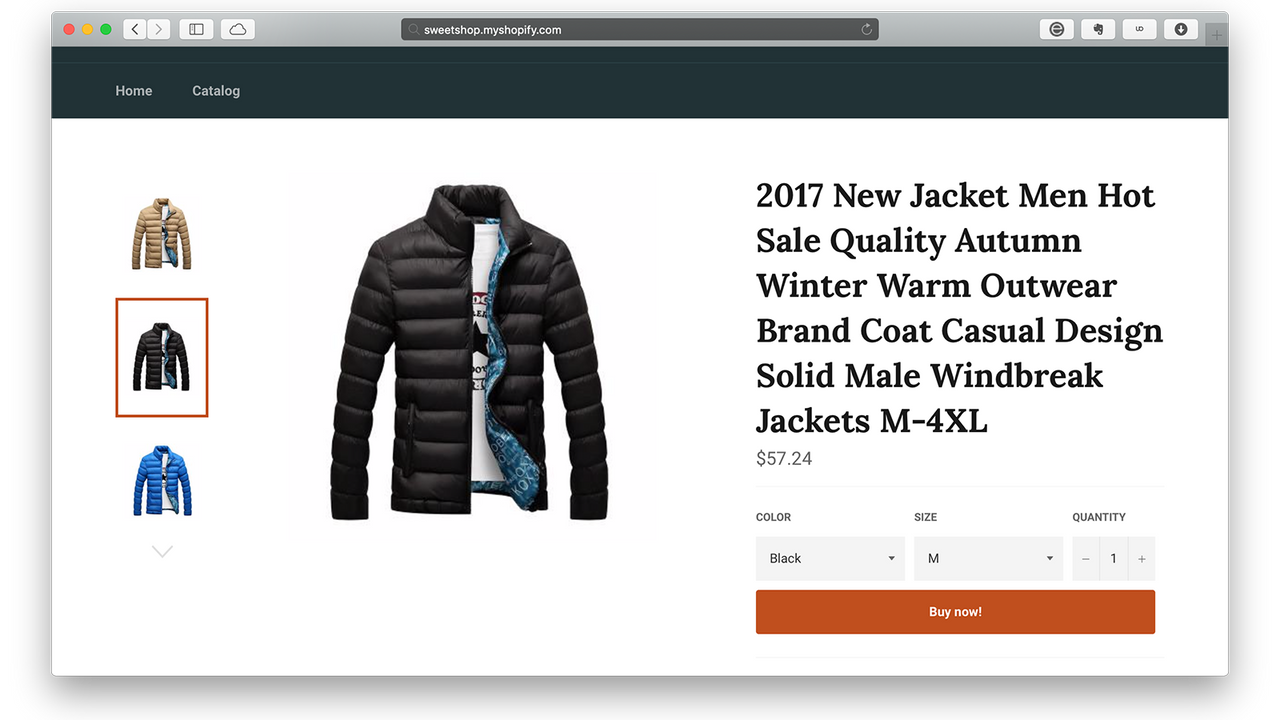Image resolution: width=1280 pixels, height=720 pixels.
Task: Increase quantity with plus button
Action: pos(1141,559)
